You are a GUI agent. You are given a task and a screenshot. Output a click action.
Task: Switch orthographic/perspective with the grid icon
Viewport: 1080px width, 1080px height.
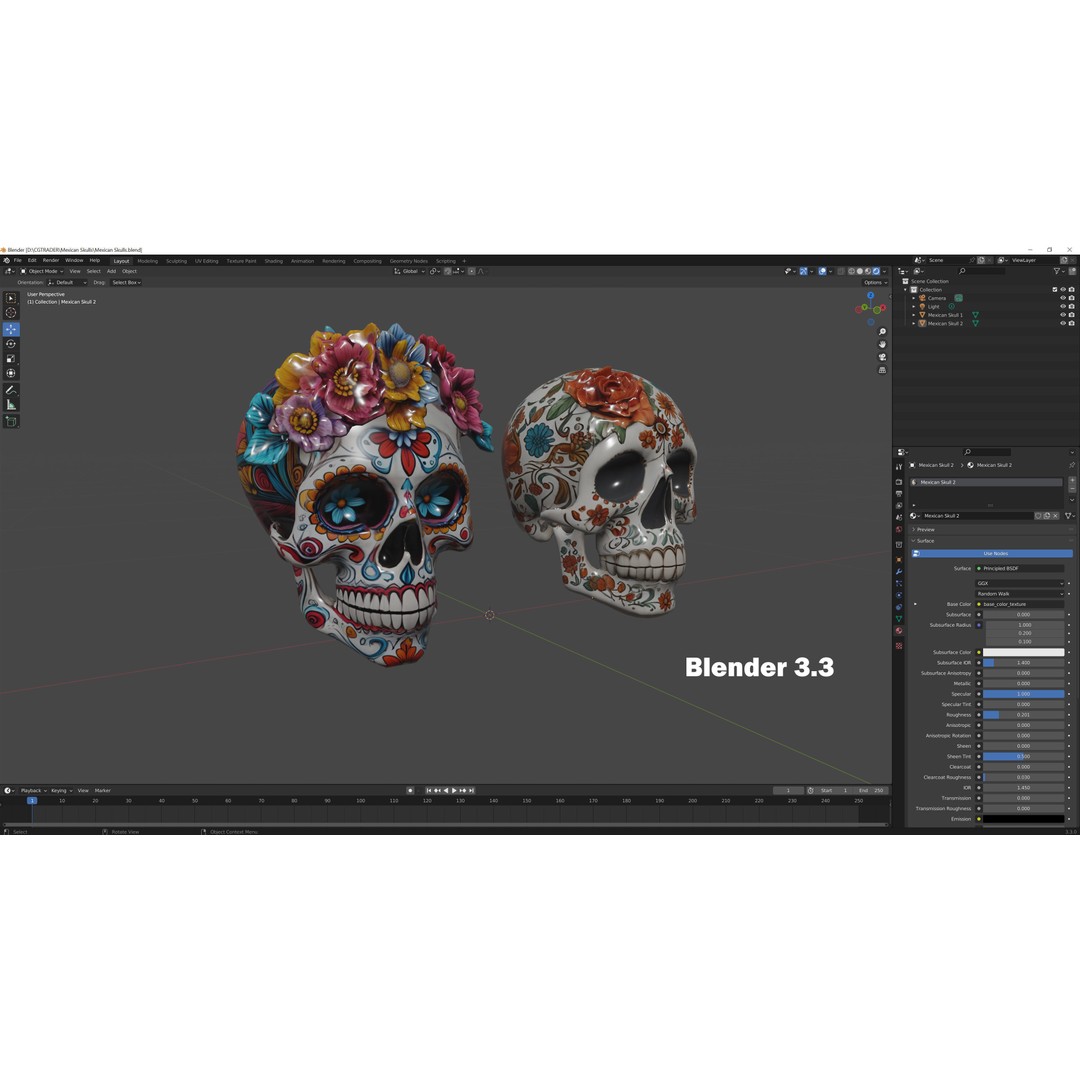pyautogui.click(x=882, y=370)
